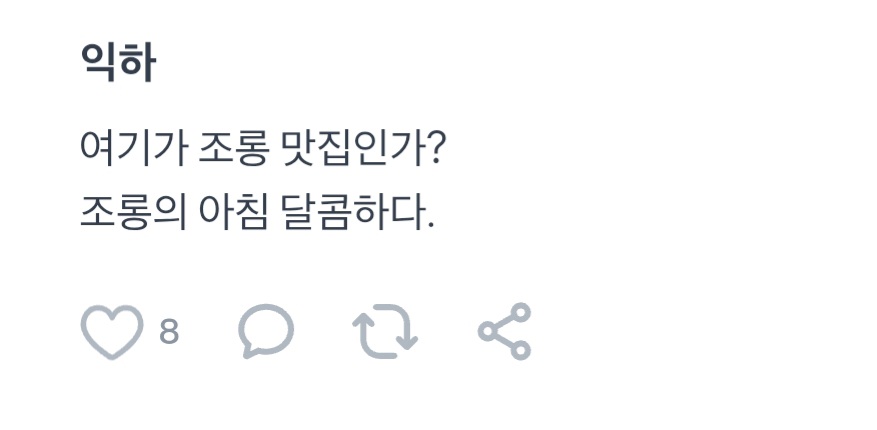Viewport: 877px width, 430px height.
Task: Open replies via the speech bubble icon
Action: (266, 332)
